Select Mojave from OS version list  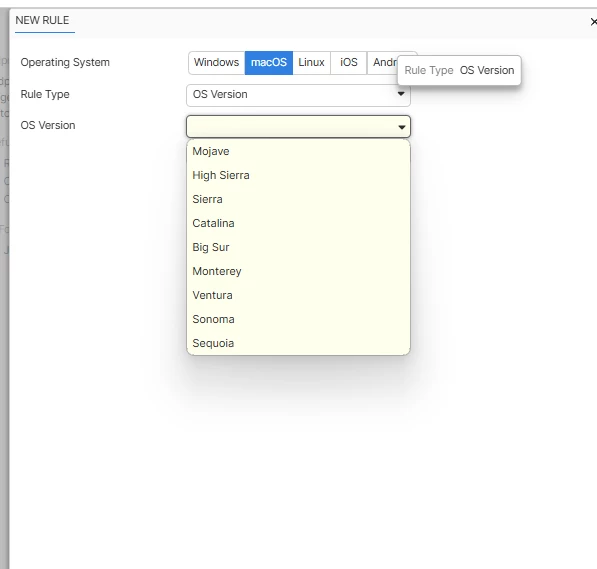[298, 151]
